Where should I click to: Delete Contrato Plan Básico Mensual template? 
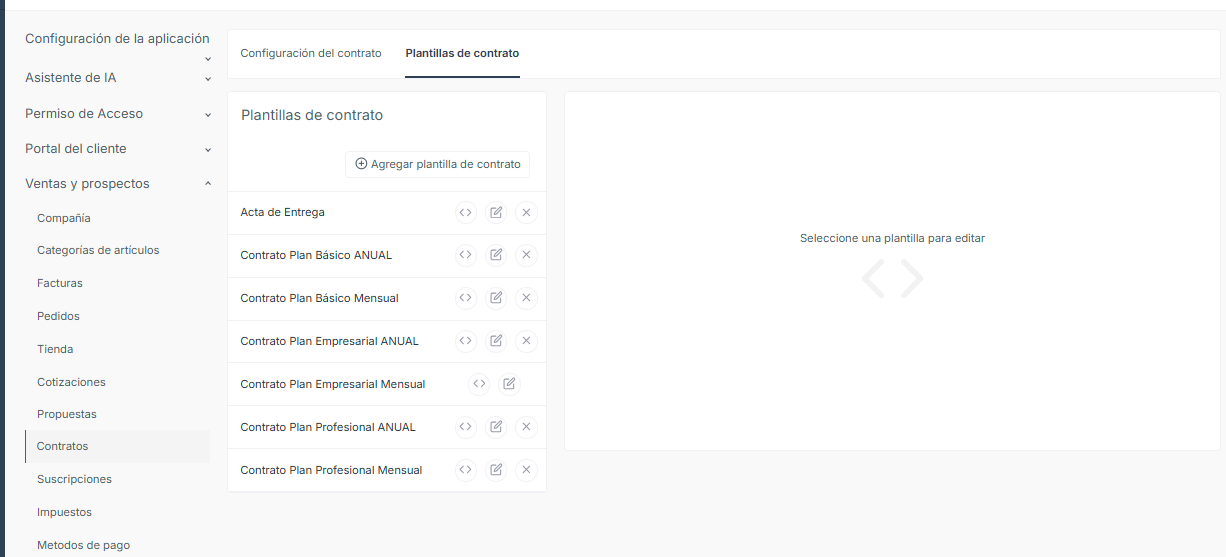(526, 298)
